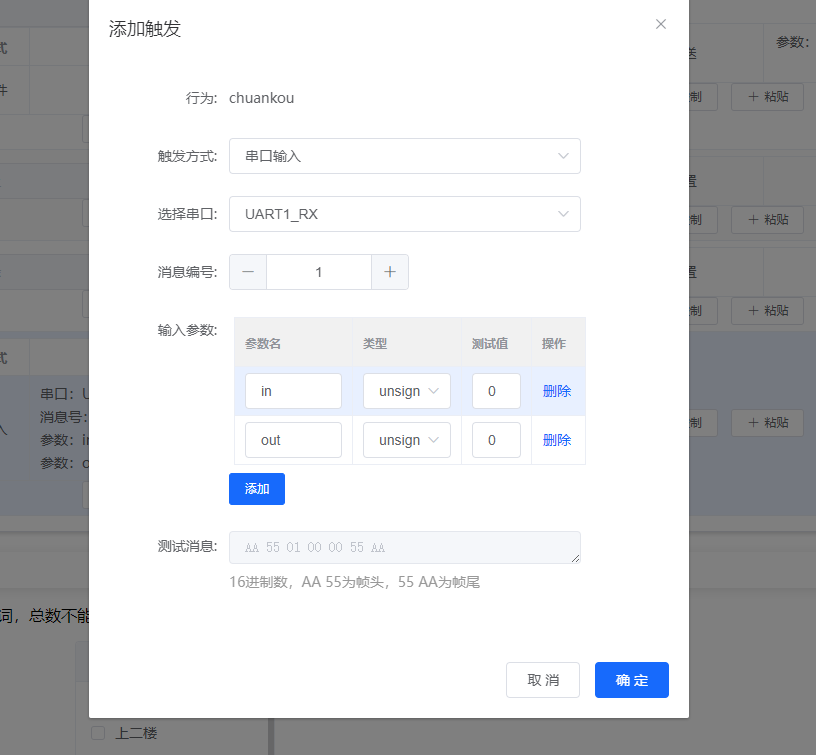Cancel the dialog via 取消
Image resolution: width=816 pixels, height=755 pixels.
[543, 680]
